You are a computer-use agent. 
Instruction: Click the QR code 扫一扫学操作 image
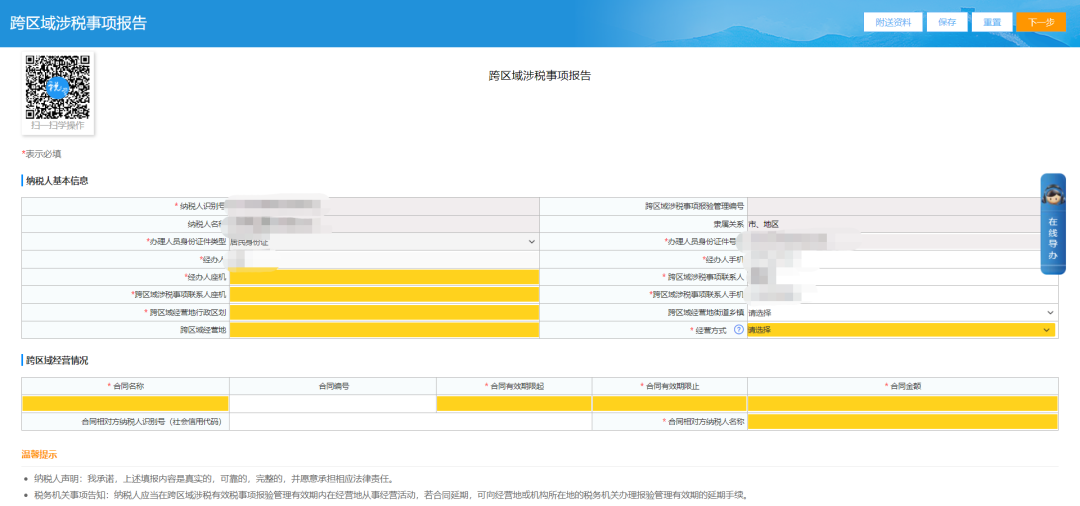[x=59, y=93]
